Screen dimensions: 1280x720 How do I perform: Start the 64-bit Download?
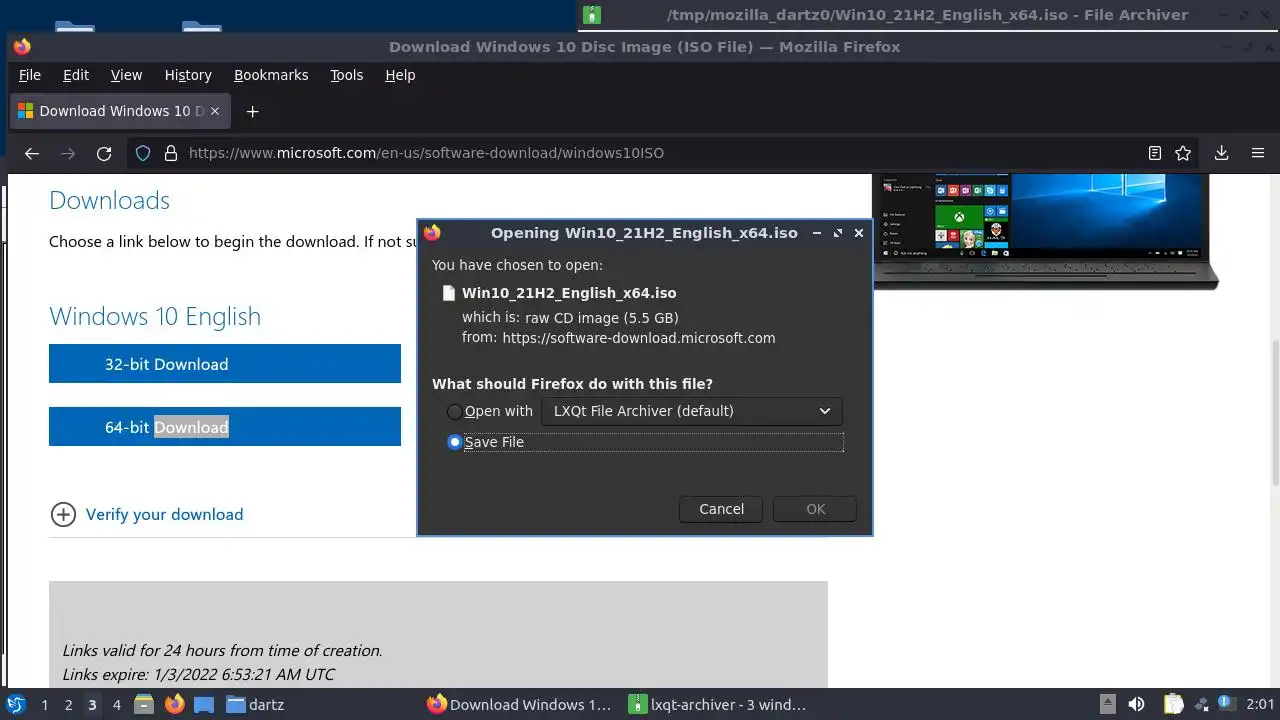pos(225,427)
